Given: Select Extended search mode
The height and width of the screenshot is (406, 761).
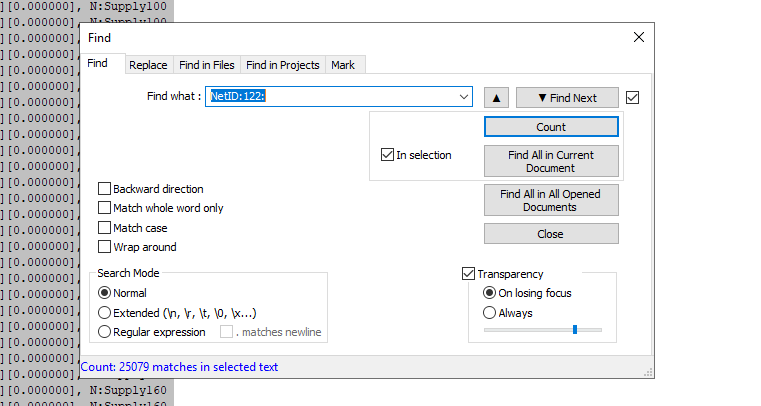Looking at the screenshot, I should [x=104, y=313].
